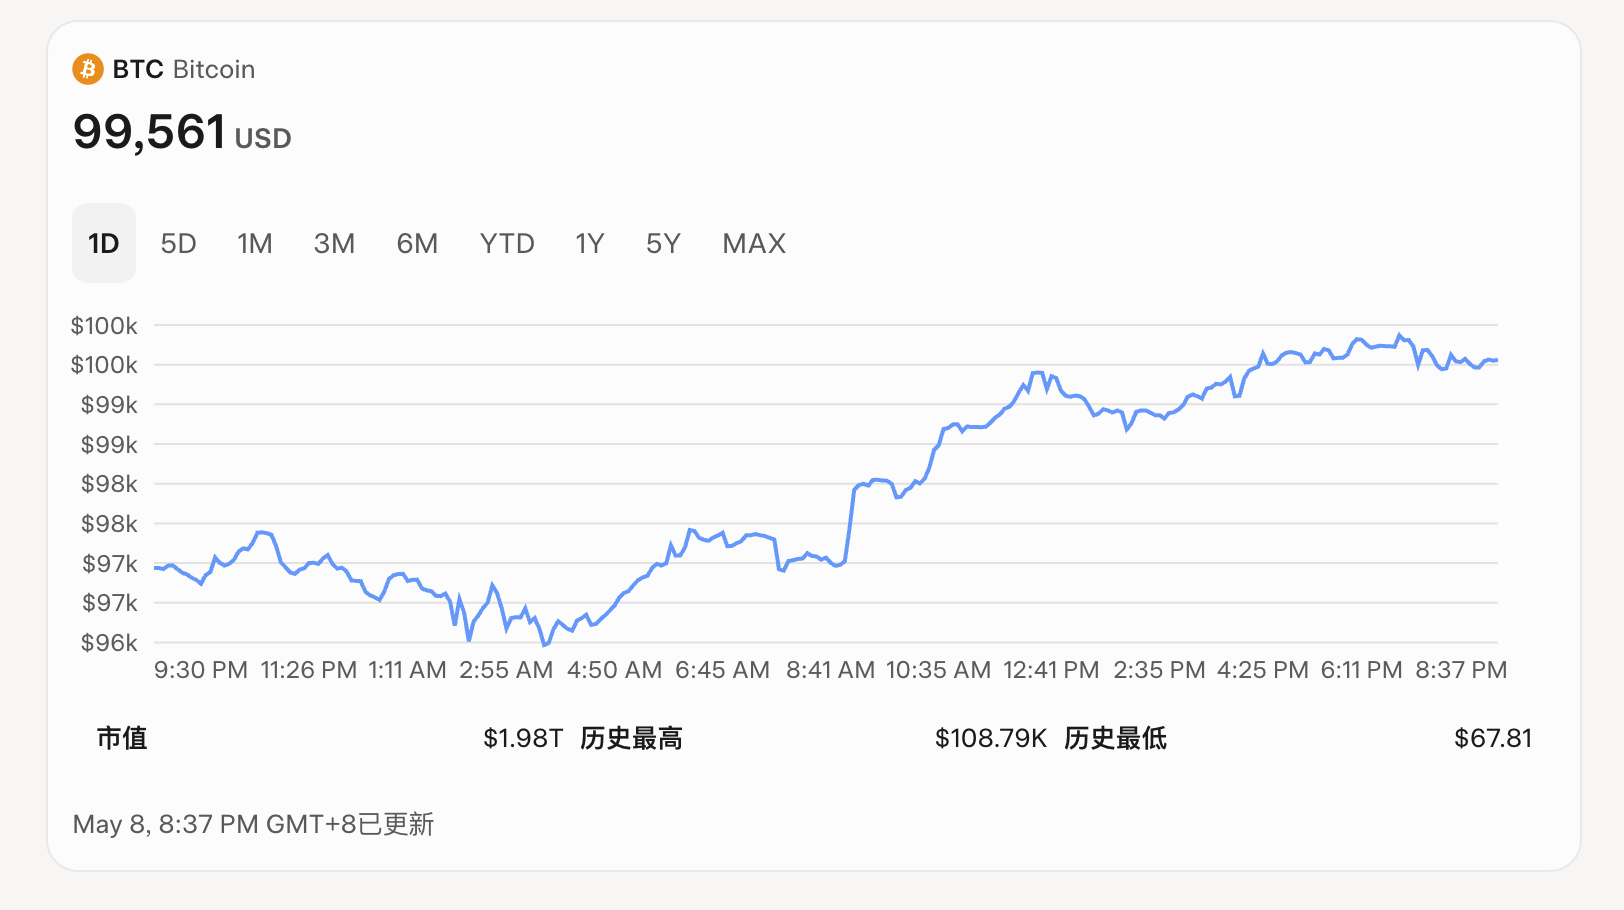Open the 1Y price chart

click(x=590, y=243)
